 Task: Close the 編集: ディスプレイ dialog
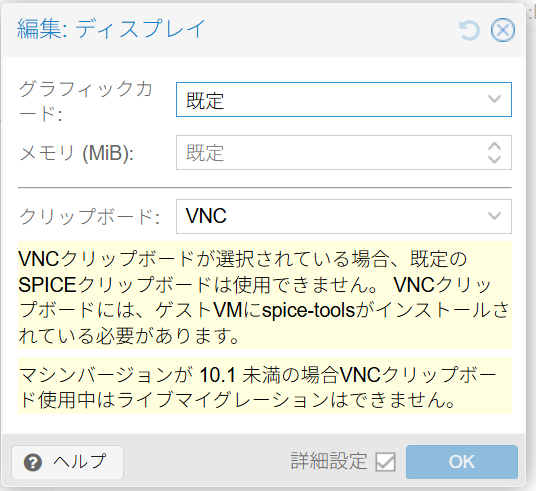click(503, 30)
